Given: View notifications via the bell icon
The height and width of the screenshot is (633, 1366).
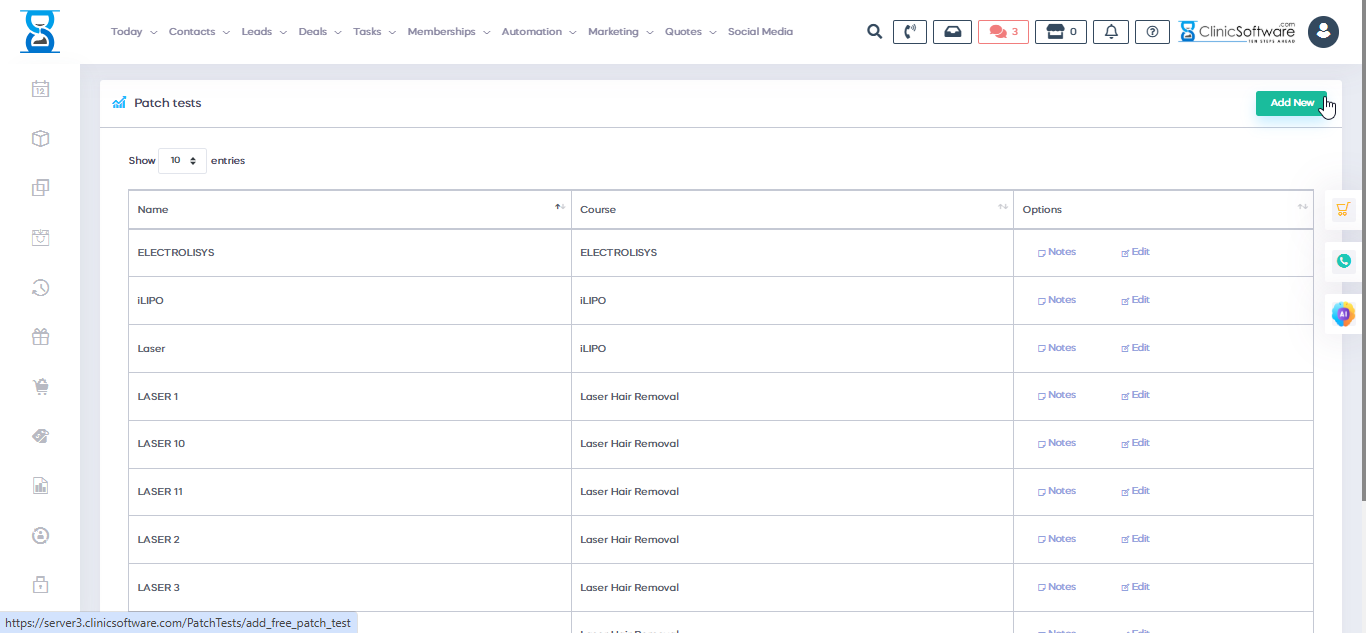Looking at the screenshot, I should [1110, 31].
